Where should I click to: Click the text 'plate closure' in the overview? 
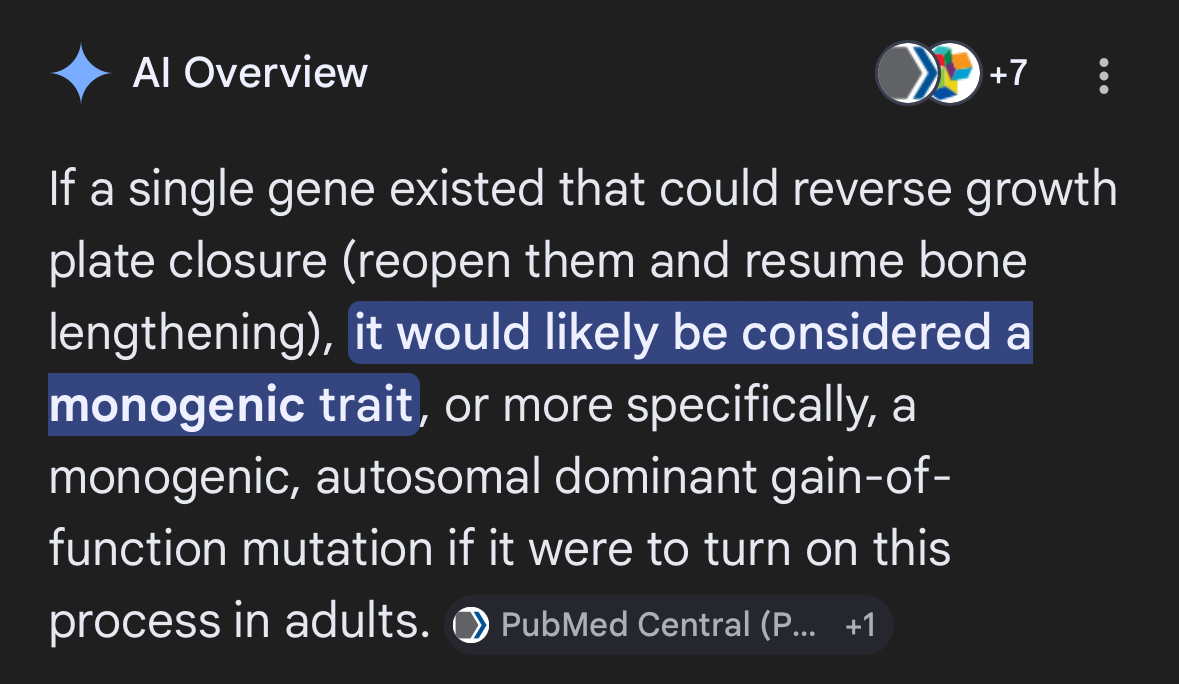187,262
